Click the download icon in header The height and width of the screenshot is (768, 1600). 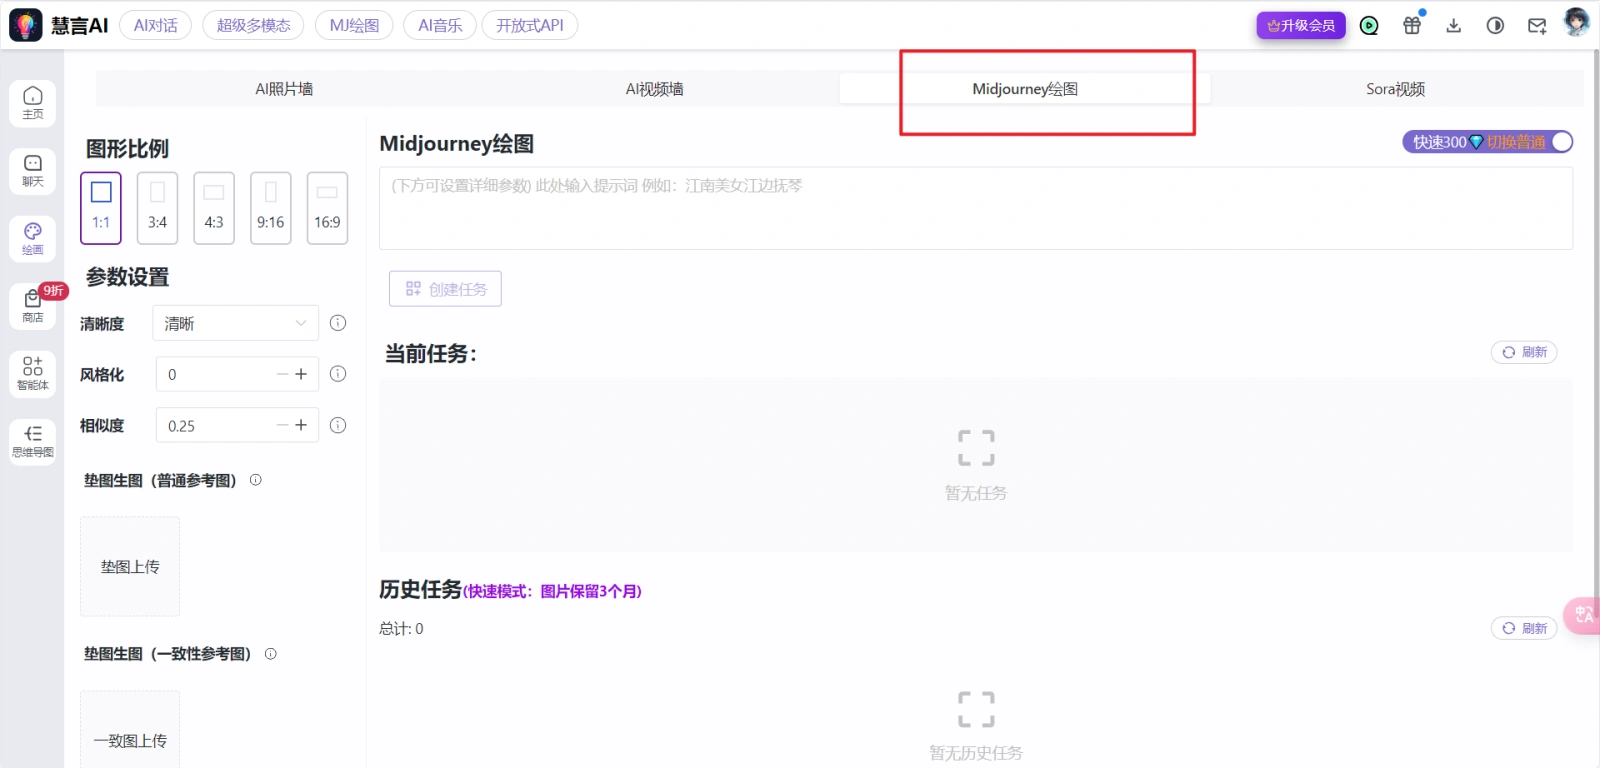(x=1454, y=26)
